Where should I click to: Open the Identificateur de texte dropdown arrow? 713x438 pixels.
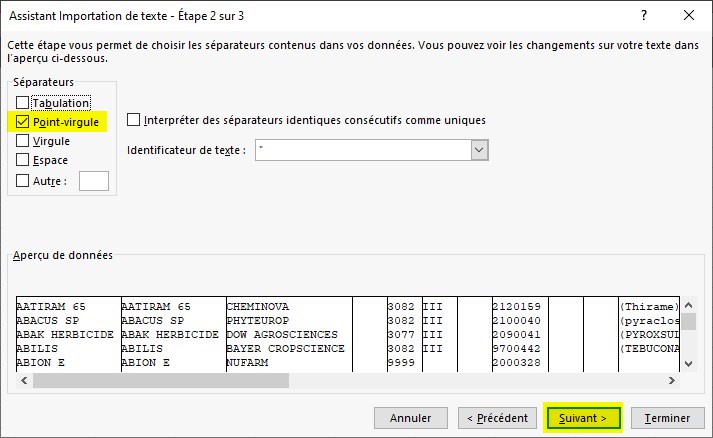(479, 150)
